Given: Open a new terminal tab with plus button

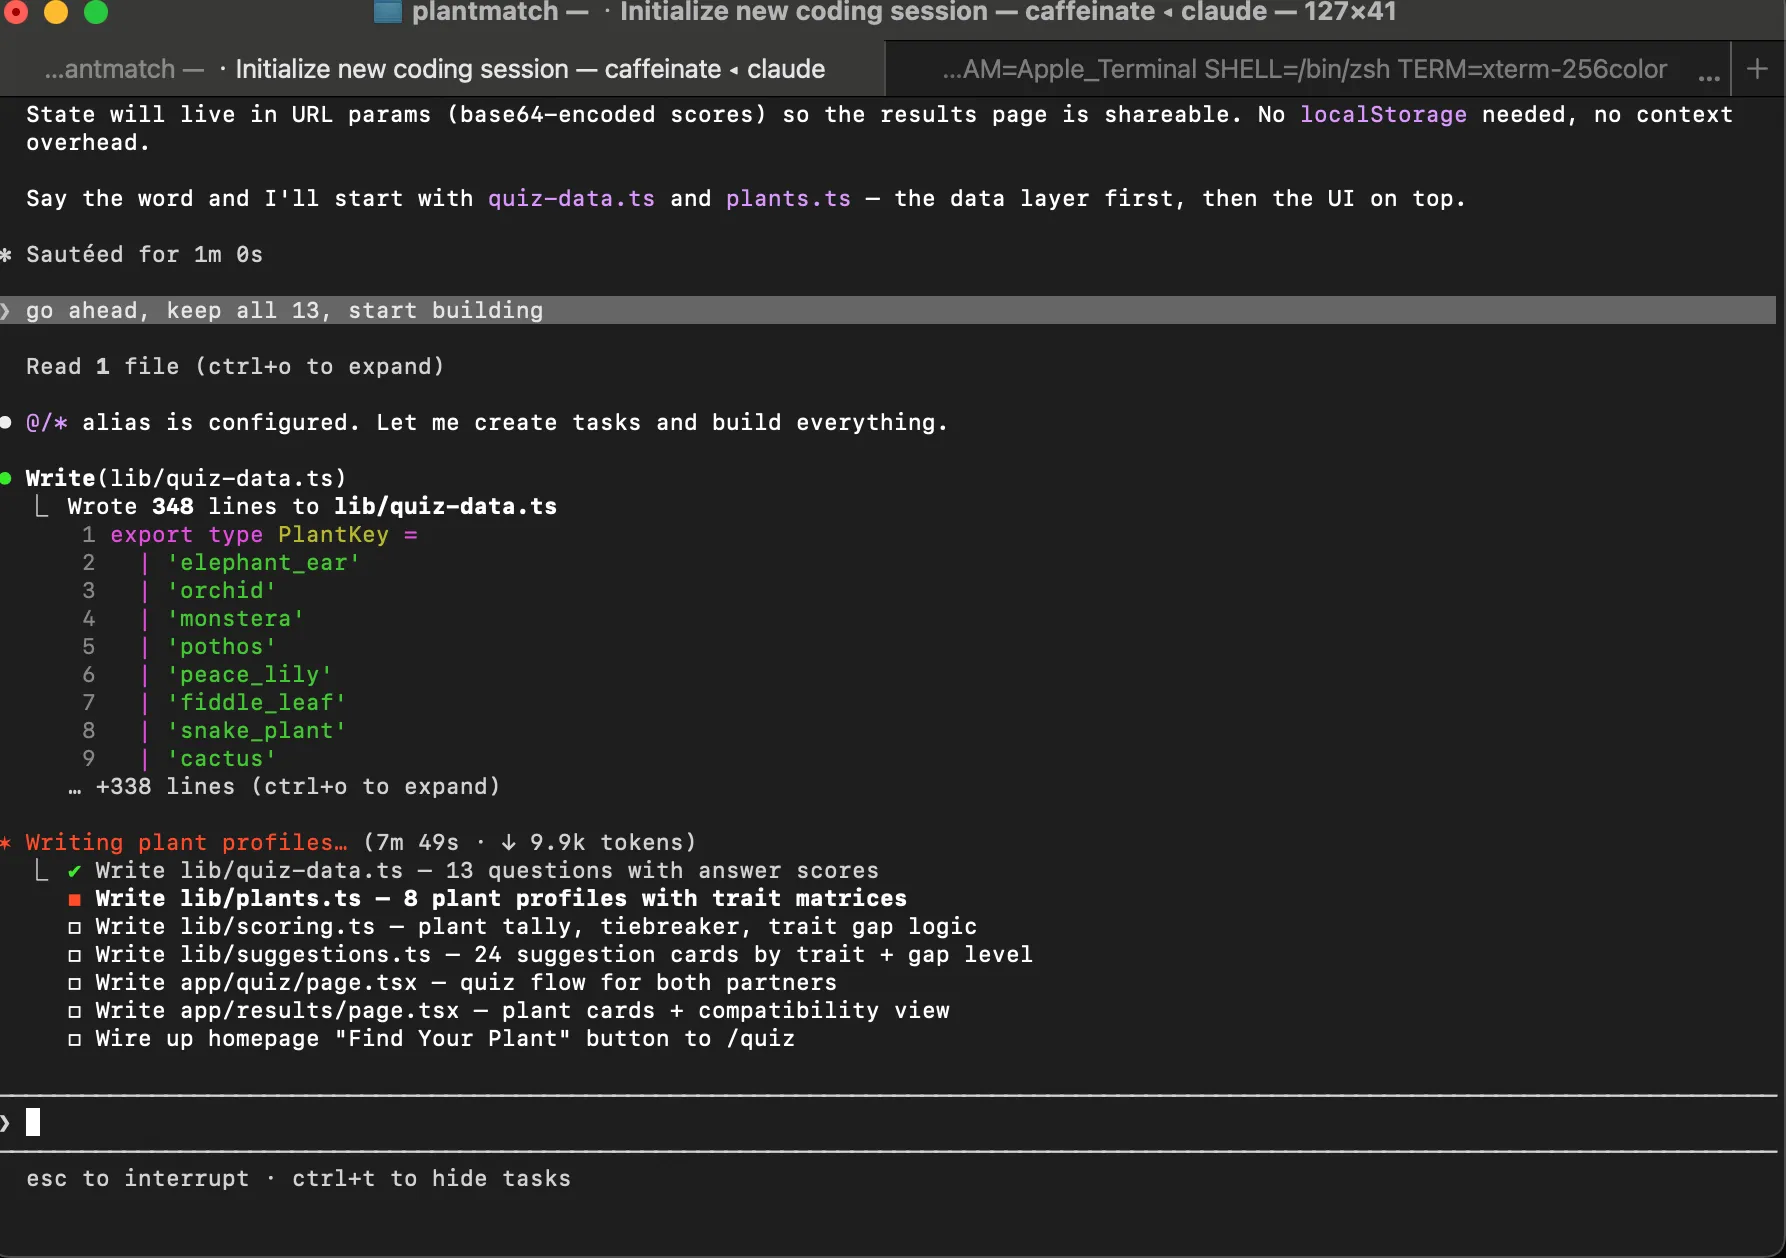Looking at the screenshot, I should 1757,69.
